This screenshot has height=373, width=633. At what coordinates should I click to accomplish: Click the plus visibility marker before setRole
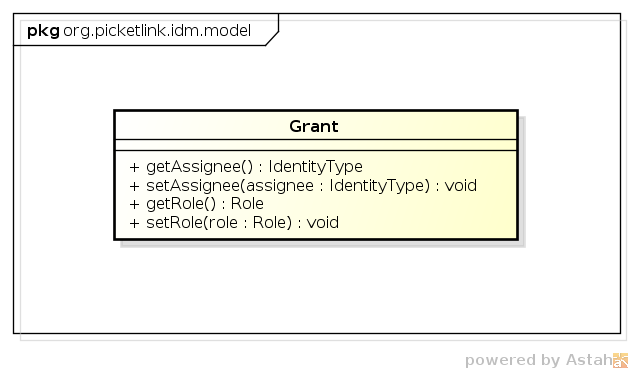(134, 223)
